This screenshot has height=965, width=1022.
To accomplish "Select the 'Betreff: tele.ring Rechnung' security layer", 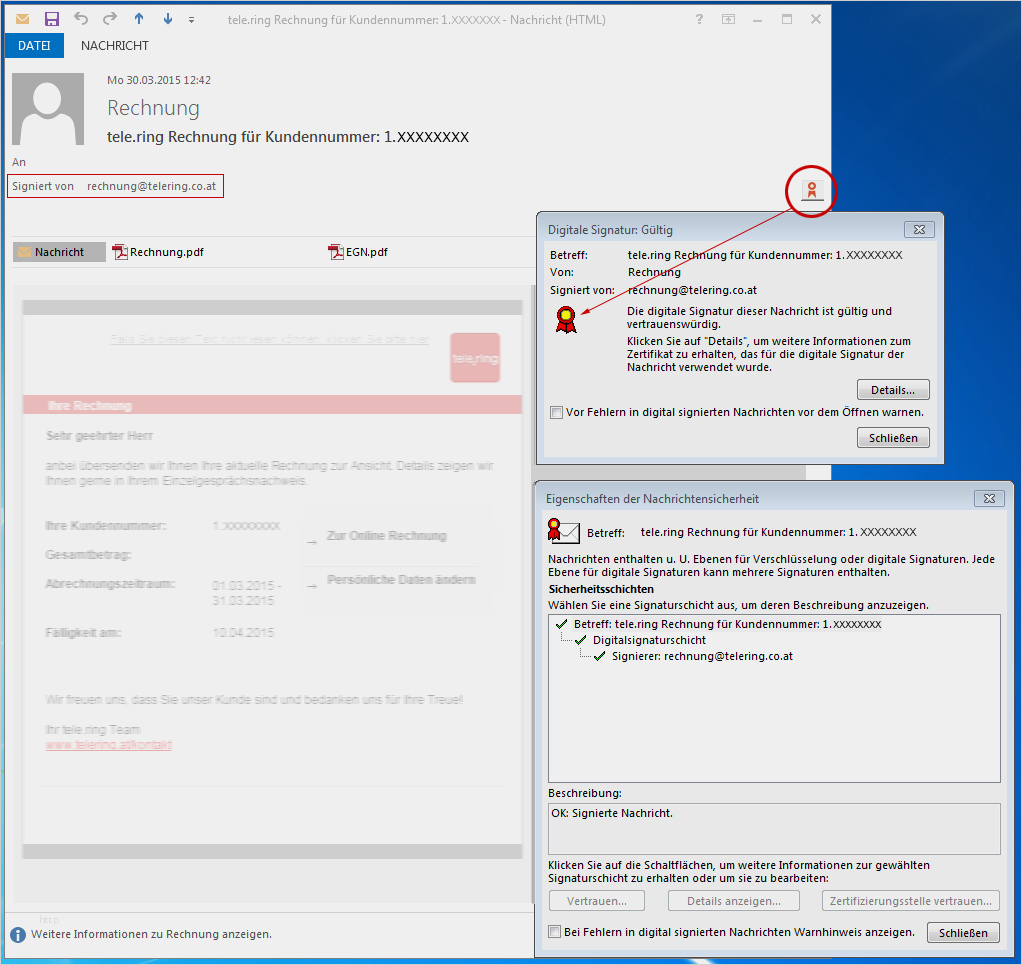I will (x=727, y=624).
